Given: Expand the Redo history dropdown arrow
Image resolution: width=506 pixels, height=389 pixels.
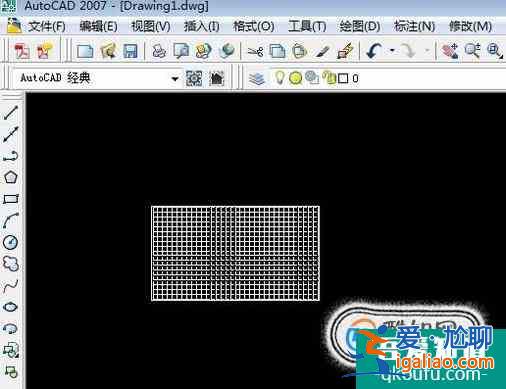Looking at the screenshot, I should 427,51.
